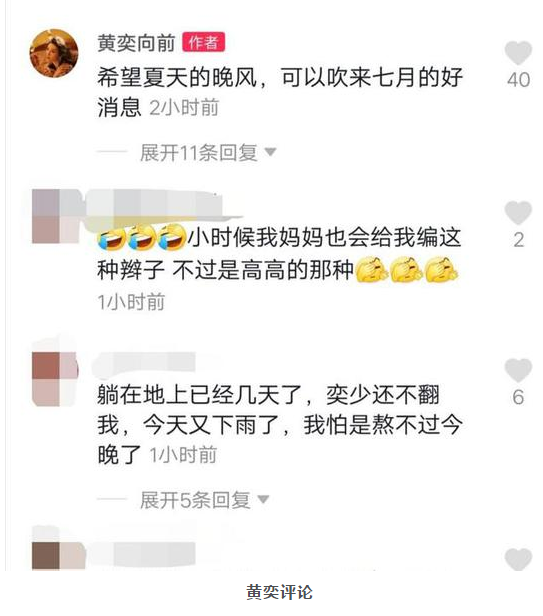543x616 pixels.
Task: Tap the heart icon on the bottom partial comment
Action: click(x=518, y=558)
